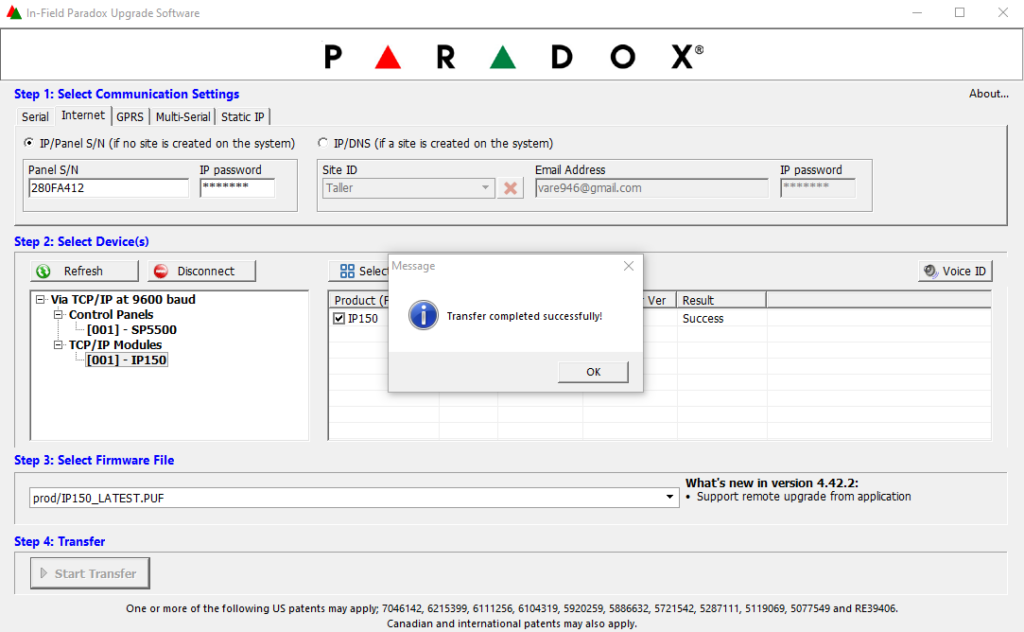Collapse the Control Panels tree node
The width and height of the screenshot is (1024, 632).
(58, 315)
